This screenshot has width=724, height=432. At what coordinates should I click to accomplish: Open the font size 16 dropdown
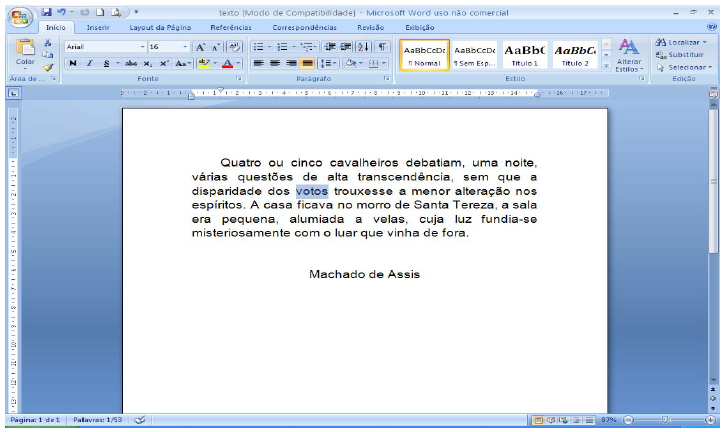click(185, 47)
